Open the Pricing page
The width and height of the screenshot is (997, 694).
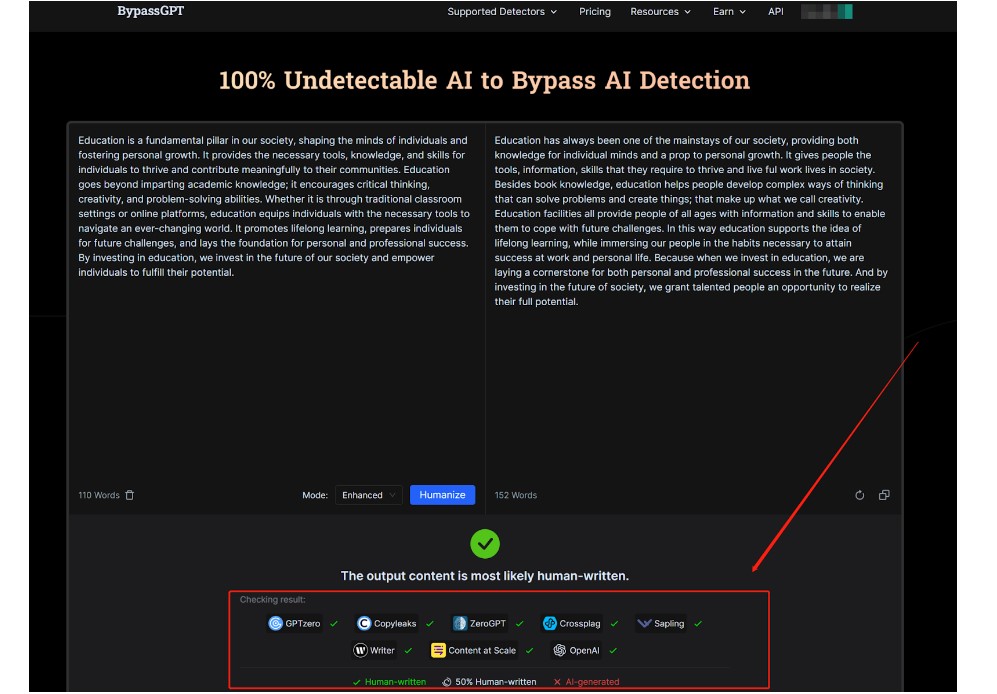(x=595, y=11)
